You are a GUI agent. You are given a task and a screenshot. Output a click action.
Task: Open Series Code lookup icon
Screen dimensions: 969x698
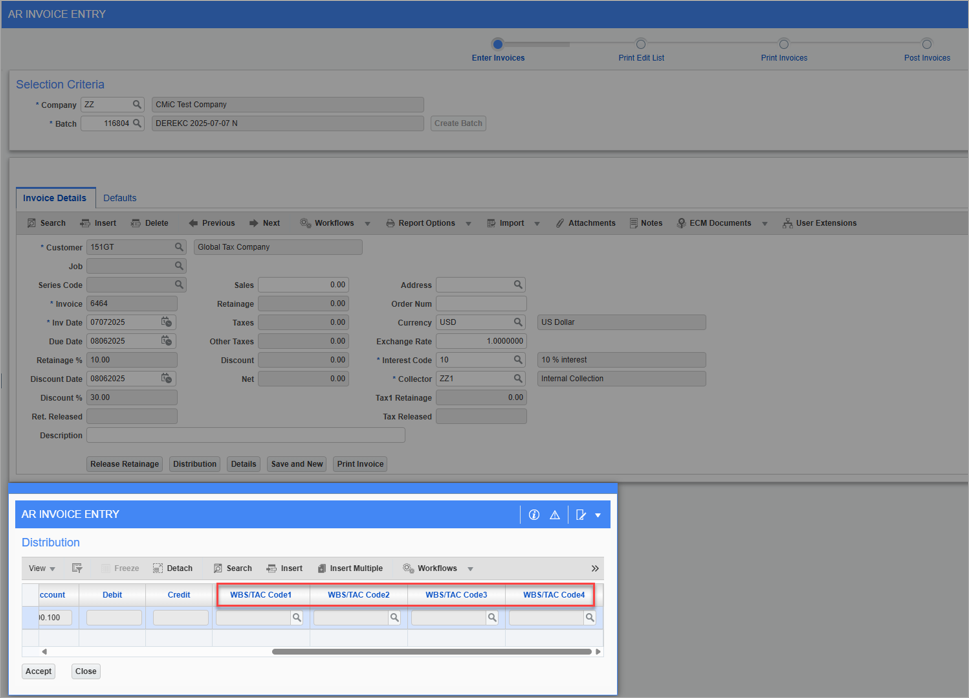pos(179,284)
